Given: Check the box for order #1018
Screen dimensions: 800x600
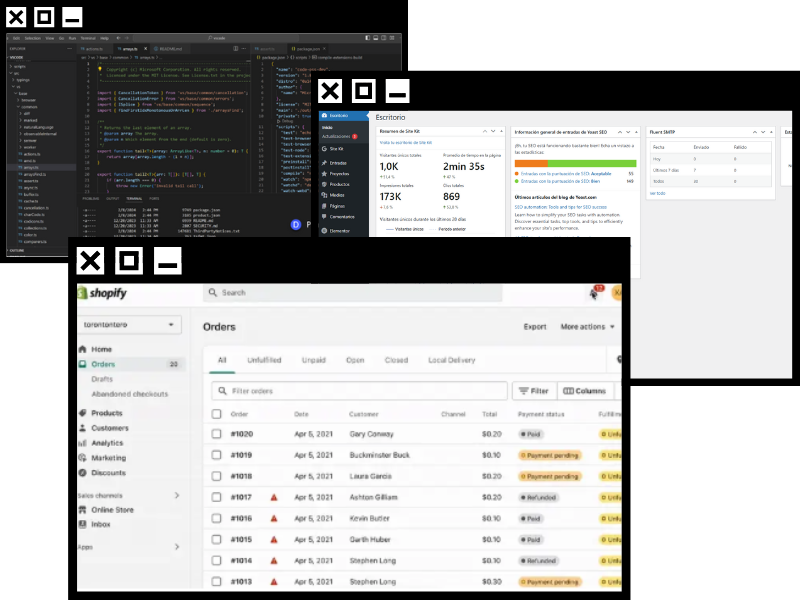Looking at the screenshot, I should 216,477.
